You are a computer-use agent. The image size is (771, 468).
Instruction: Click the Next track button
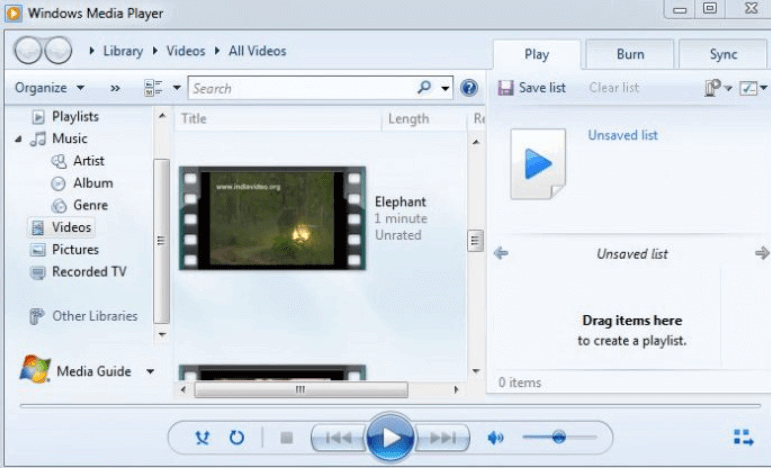[443, 437]
